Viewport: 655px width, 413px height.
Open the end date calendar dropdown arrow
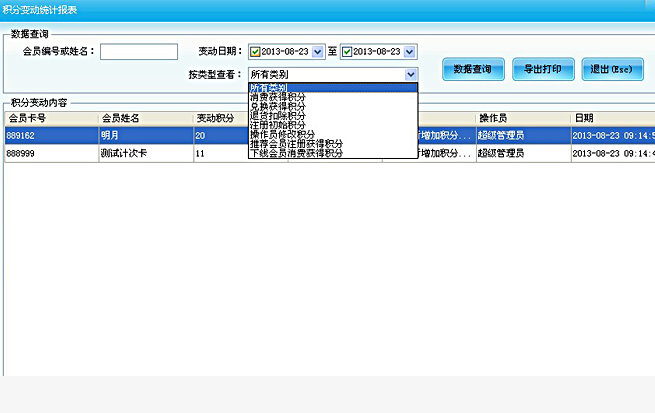409,52
